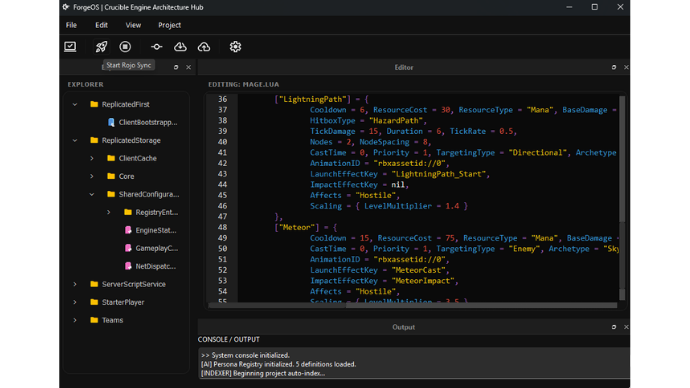Start Rojo Sync with rocket icon

[x=101, y=47]
